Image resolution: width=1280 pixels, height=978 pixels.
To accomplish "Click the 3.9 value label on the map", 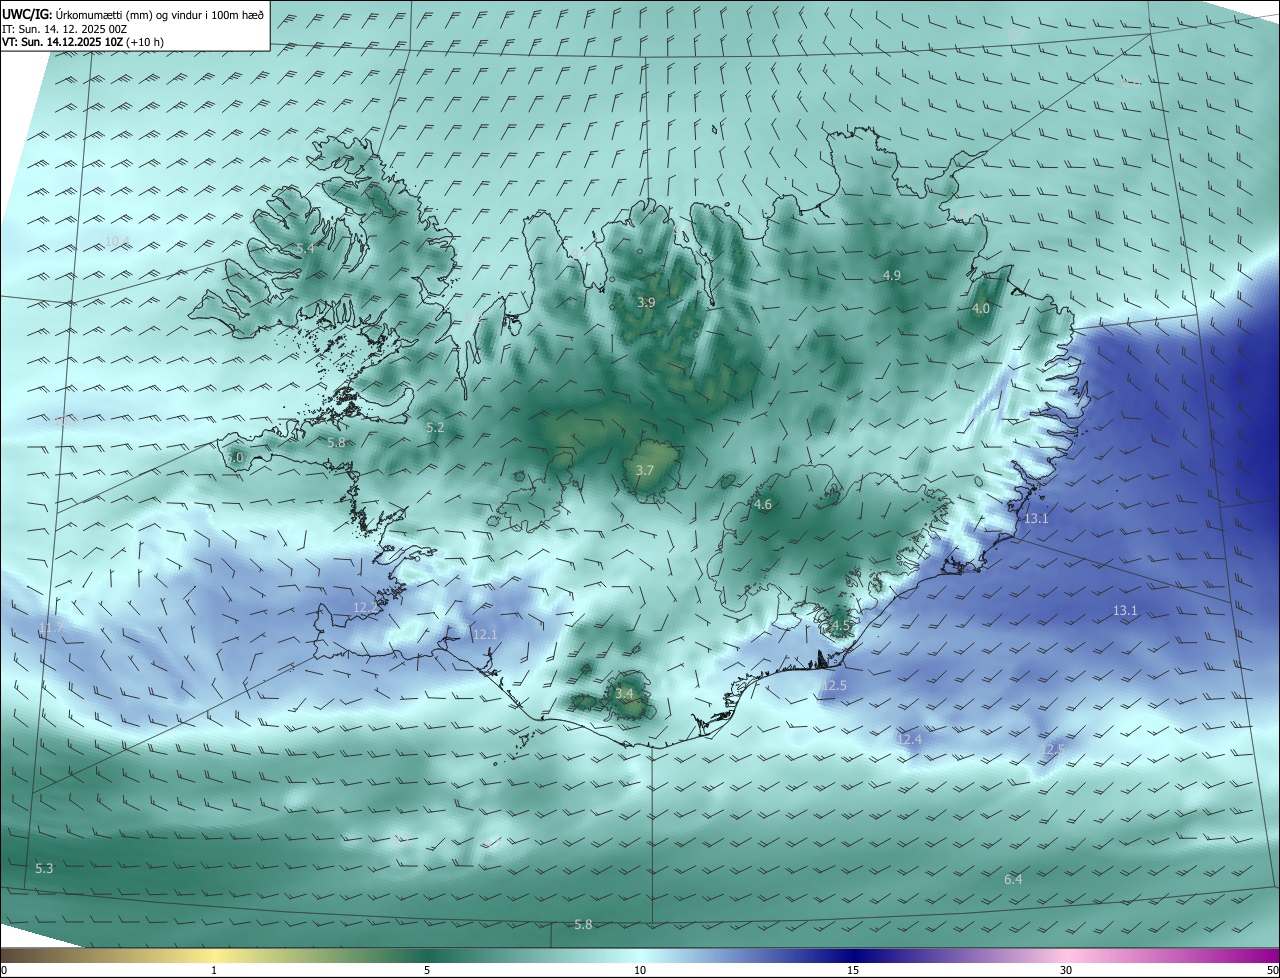I will click(646, 302).
